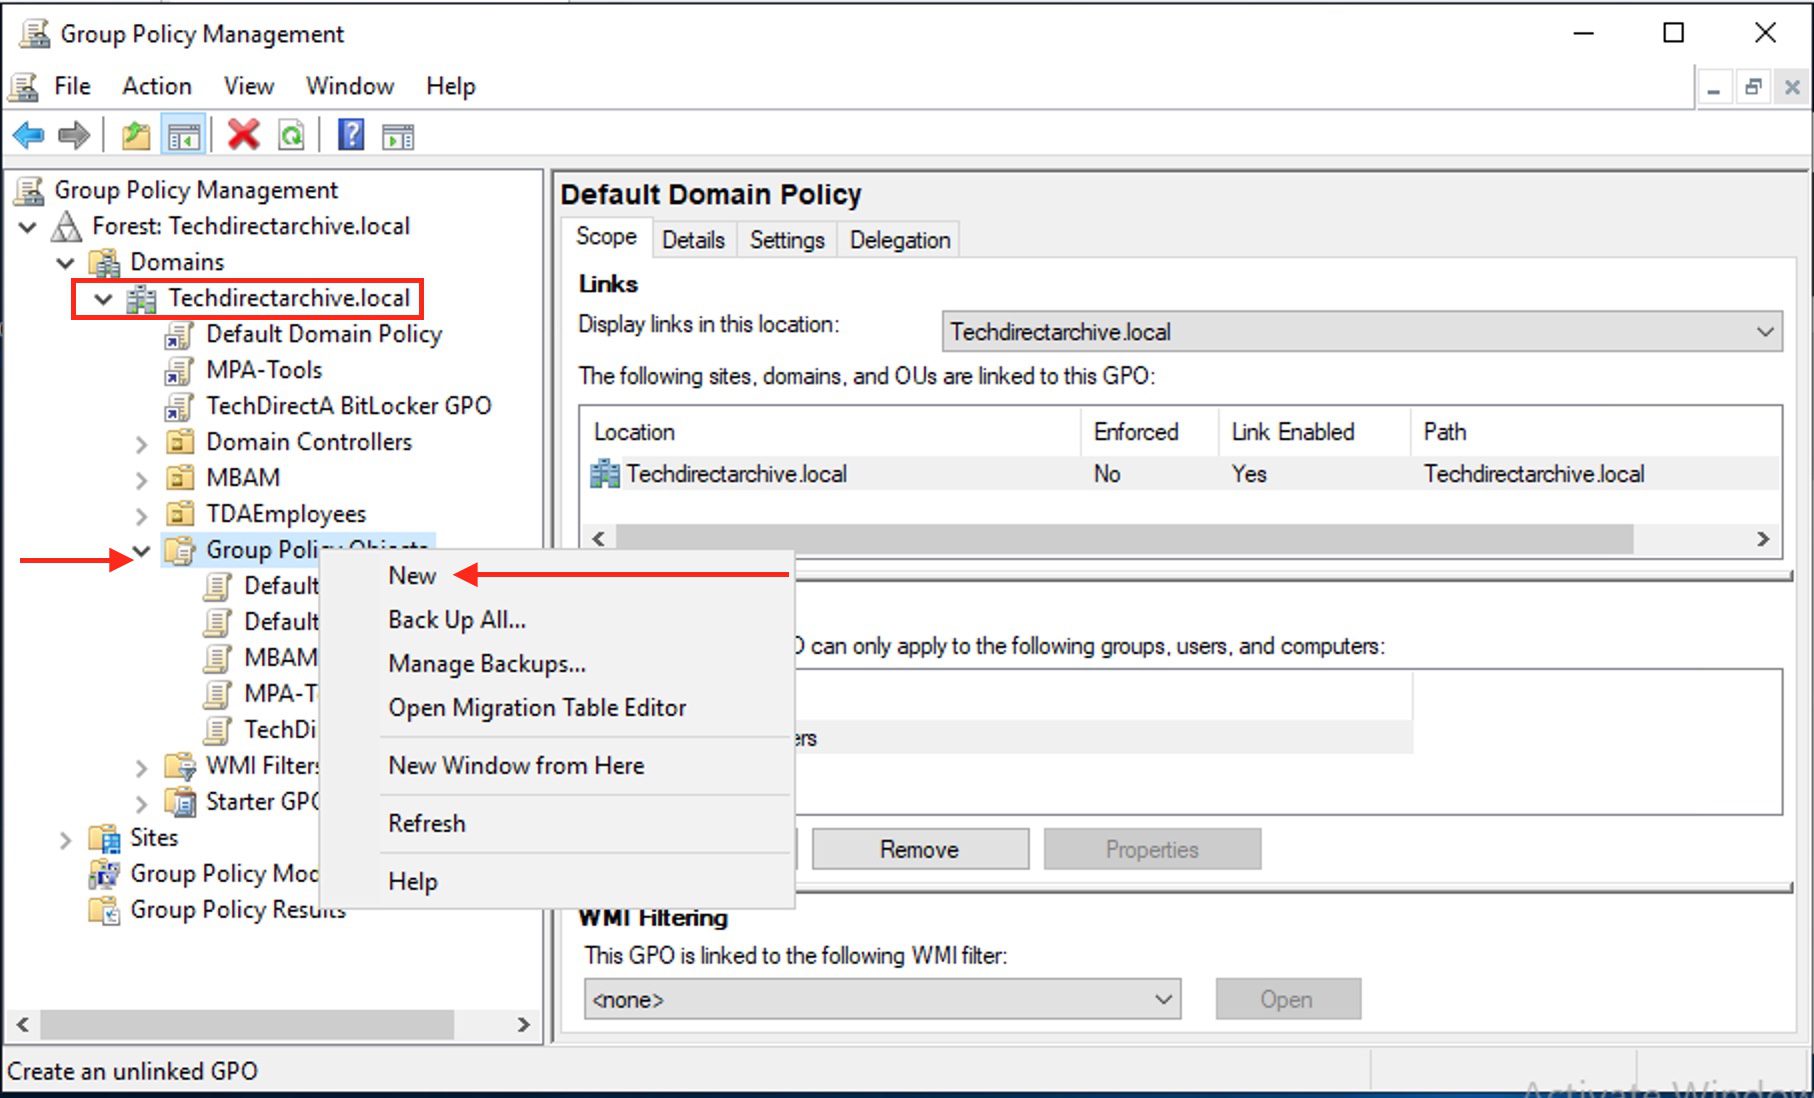Click the Properties button

click(x=1152, y=849)
